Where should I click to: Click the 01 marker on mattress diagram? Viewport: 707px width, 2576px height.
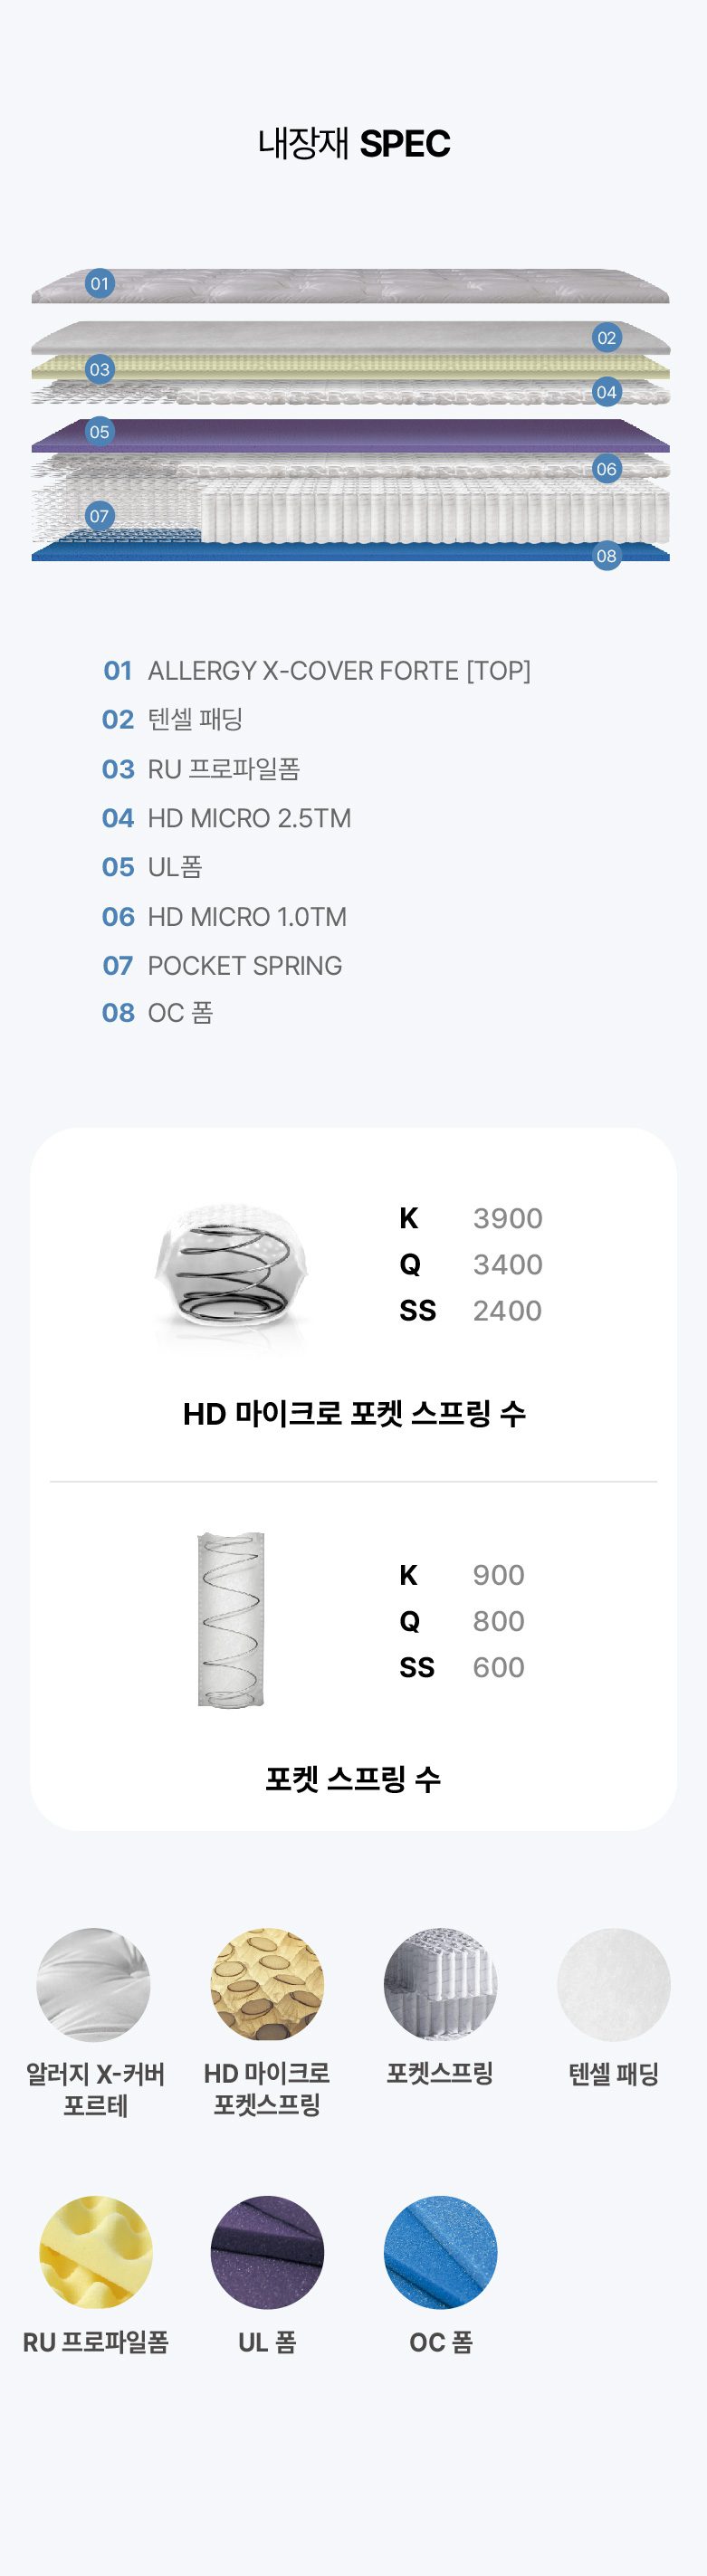pyautogui.click(x=99, y=284)
